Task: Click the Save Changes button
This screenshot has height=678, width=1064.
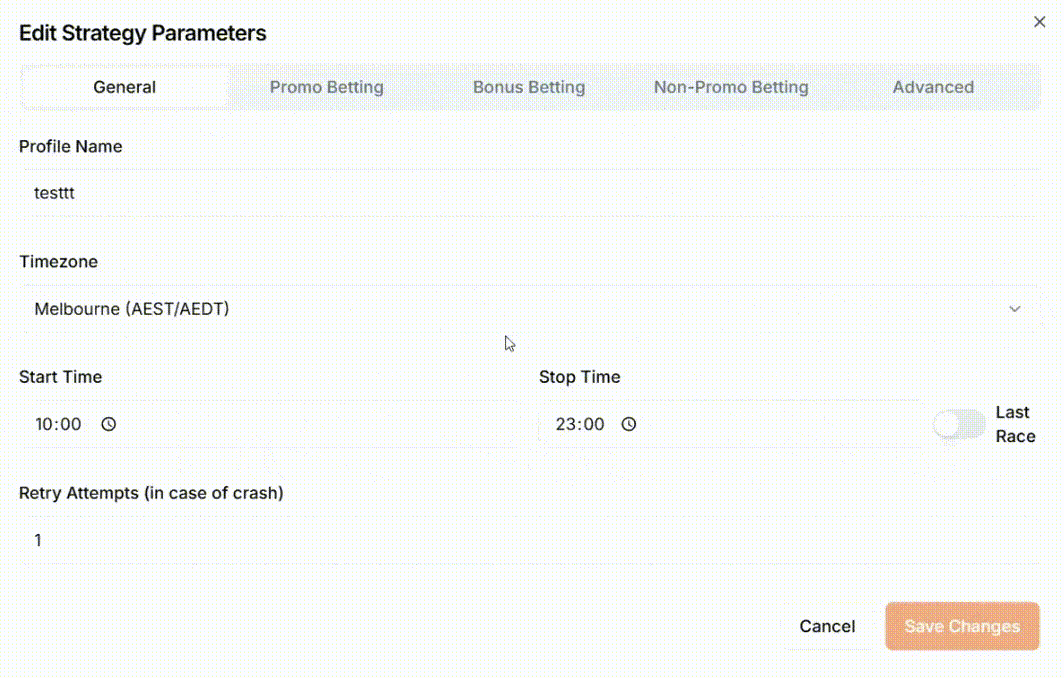Action: click(x=961, y=626)
